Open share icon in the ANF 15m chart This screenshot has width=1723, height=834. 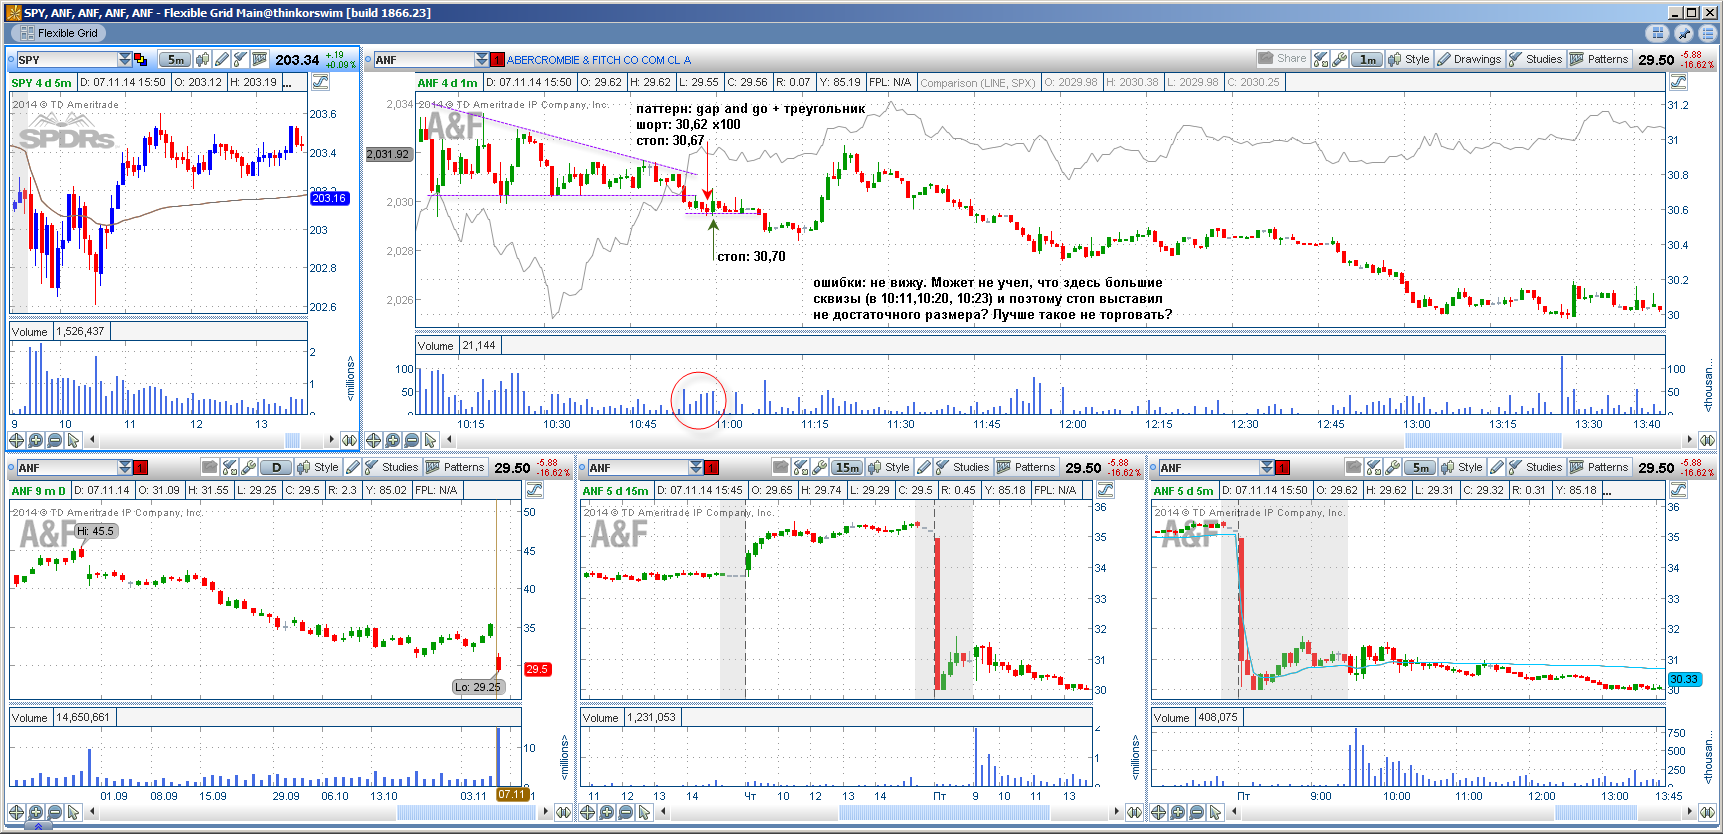(x=780, y=467)
